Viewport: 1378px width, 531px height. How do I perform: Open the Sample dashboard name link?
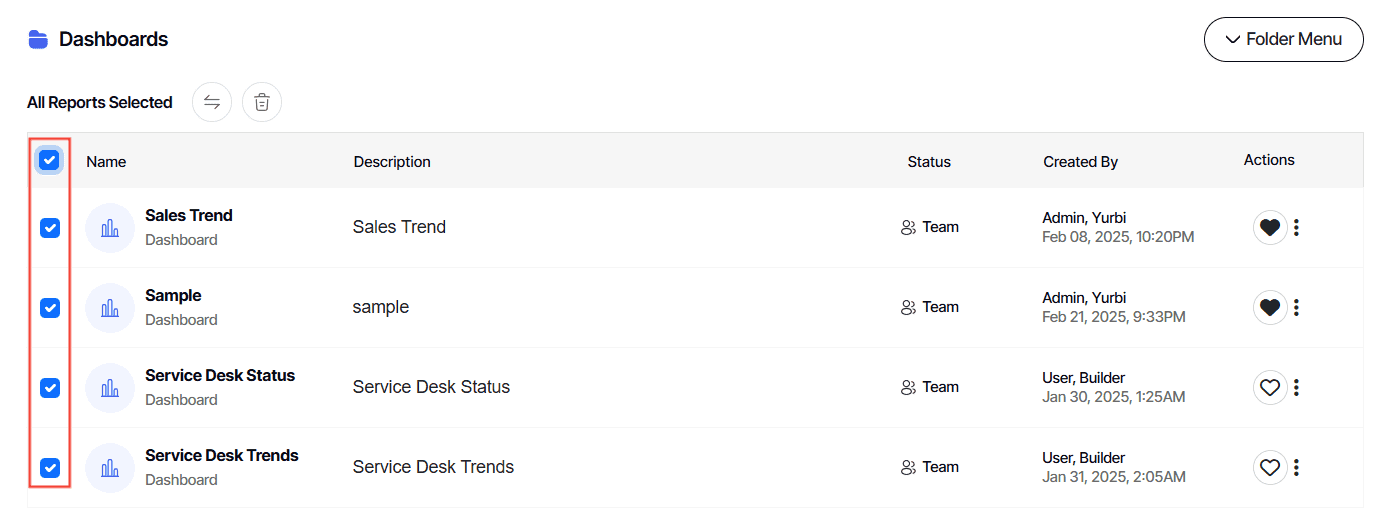[173, 295]
